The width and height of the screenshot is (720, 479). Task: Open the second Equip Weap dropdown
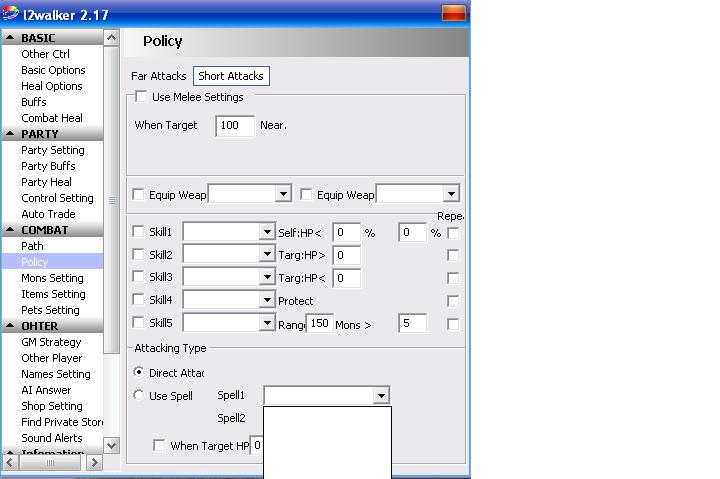[x=451, y=194]
